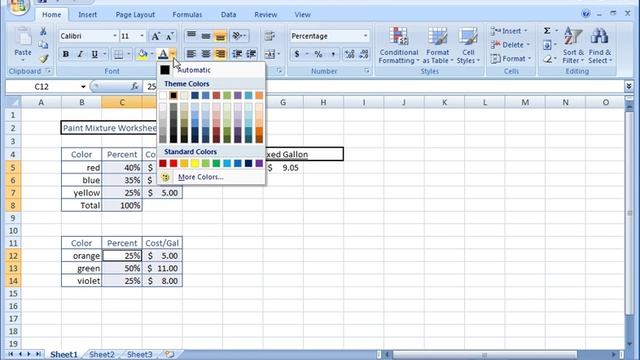
Task: Switch to the Data tab
Action: point(229,15)
